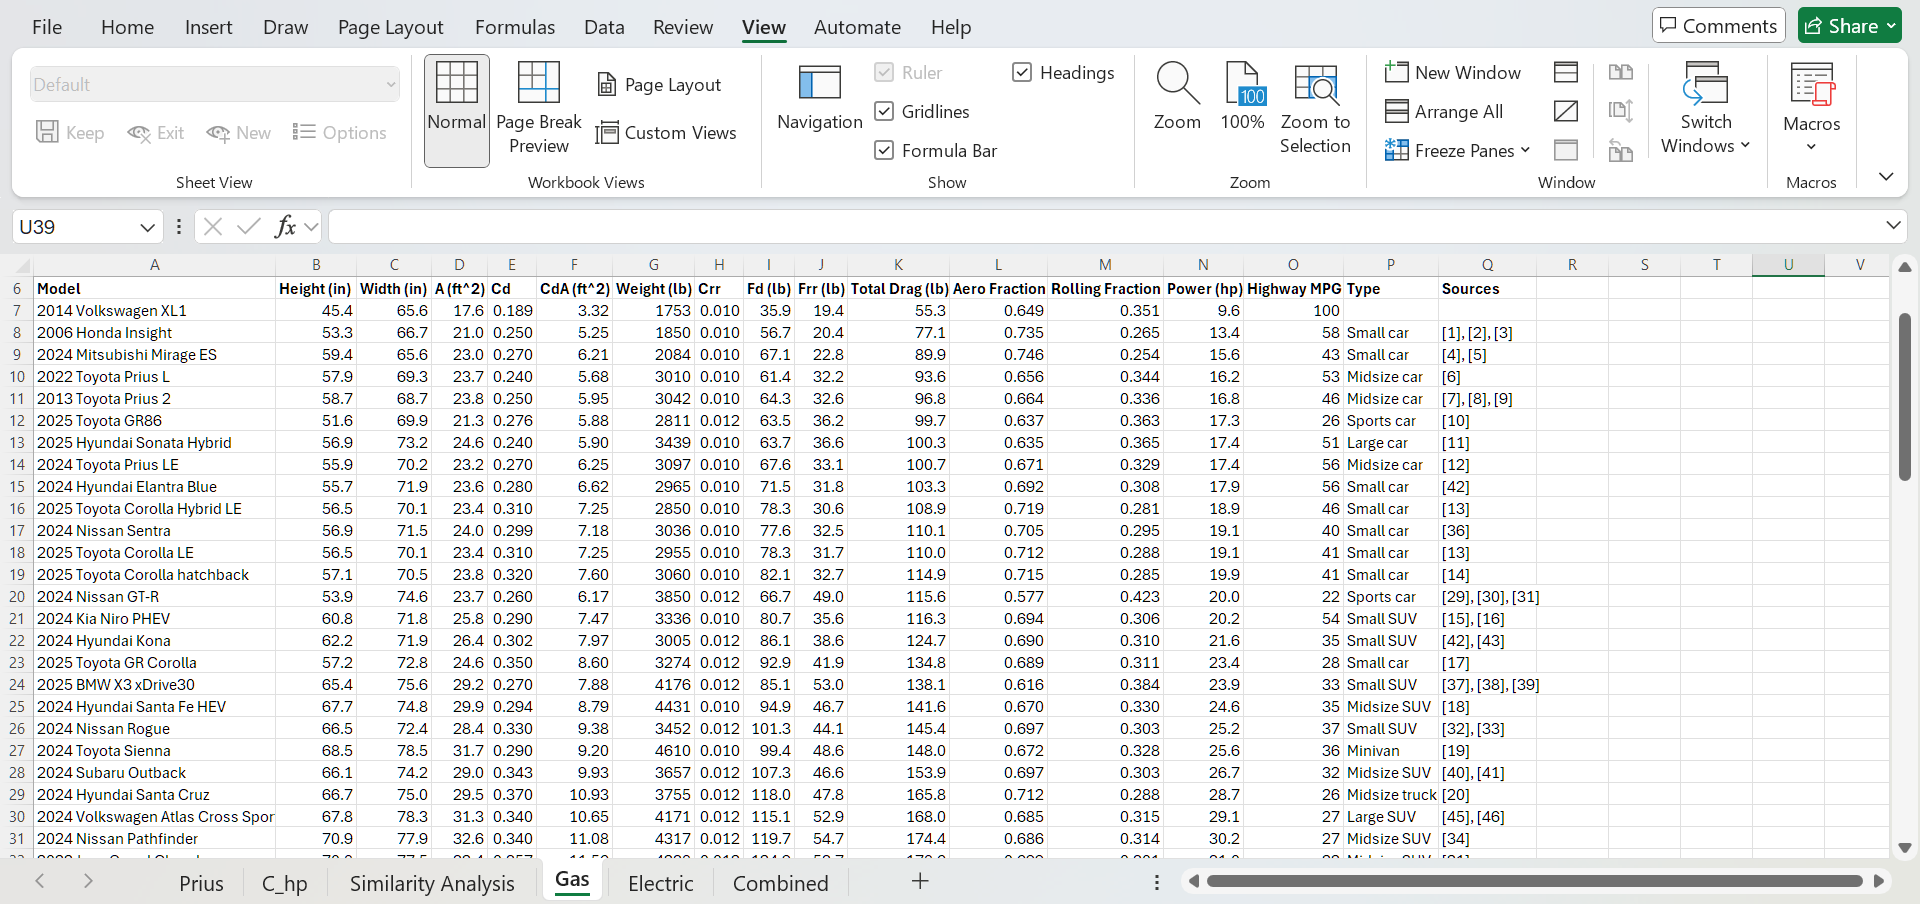
Task: Click the vertical scrollbar thumb
Action: click(x=1905, y=397)
